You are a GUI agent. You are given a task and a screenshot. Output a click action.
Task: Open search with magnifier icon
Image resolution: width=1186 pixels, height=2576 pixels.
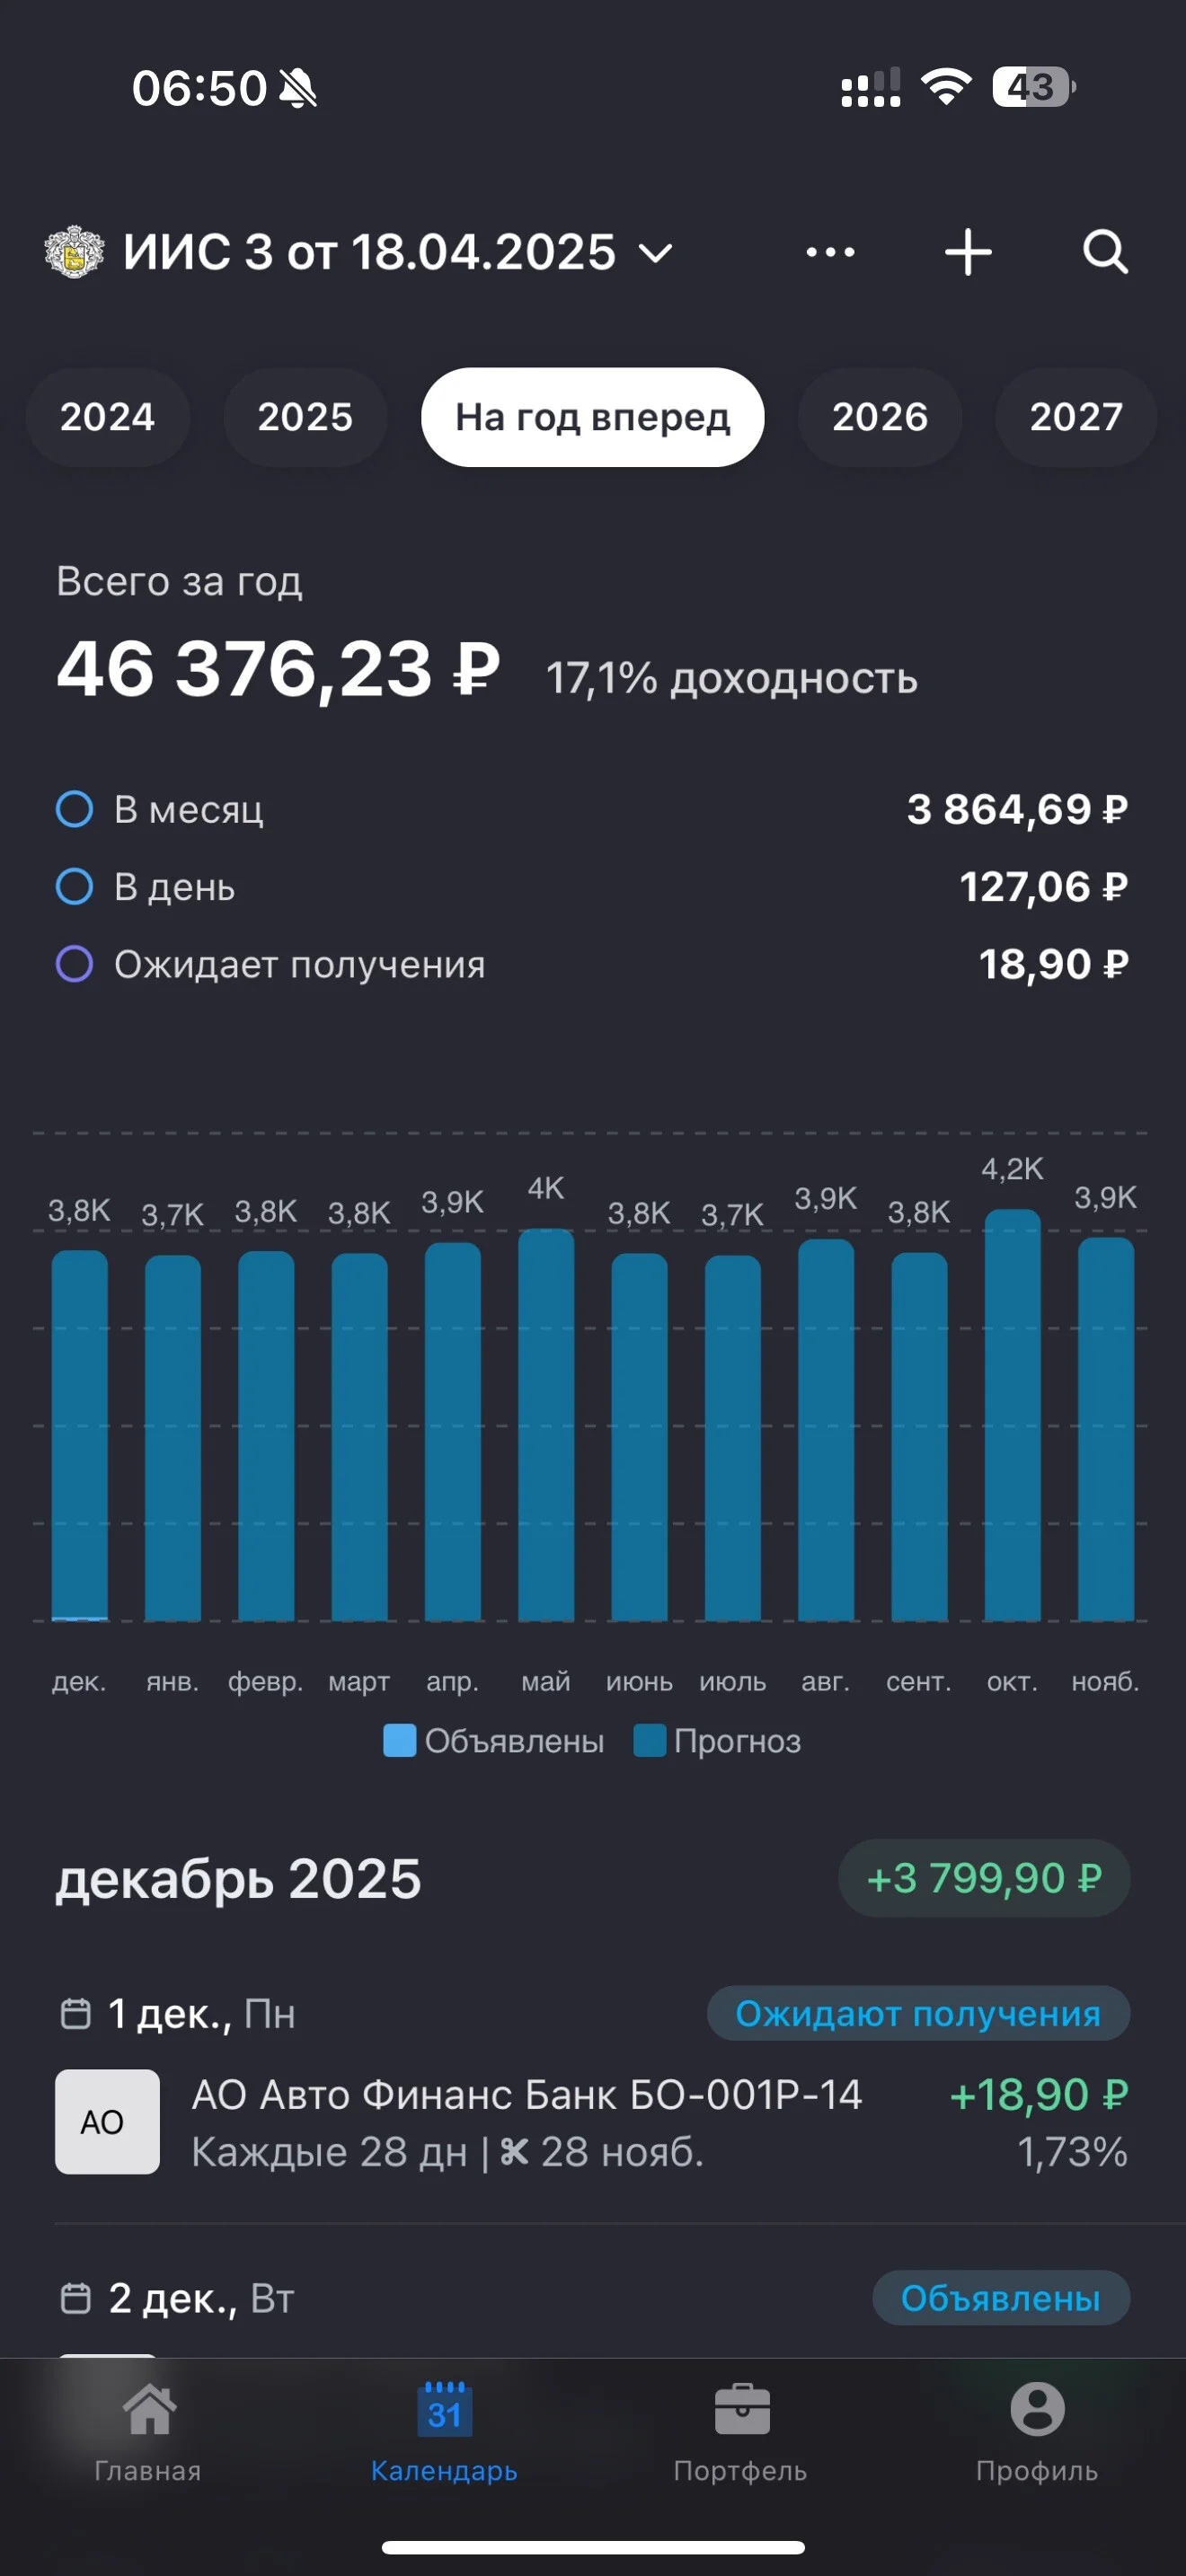click(x=1105, y=252)
